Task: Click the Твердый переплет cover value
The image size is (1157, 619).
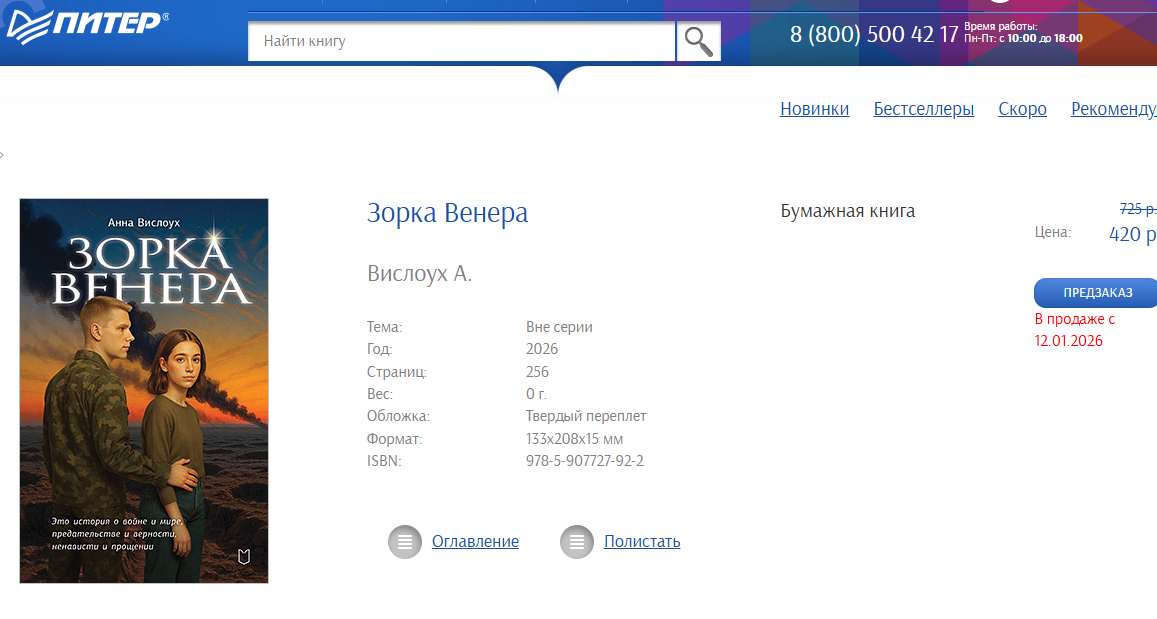Action: point(586,416)
